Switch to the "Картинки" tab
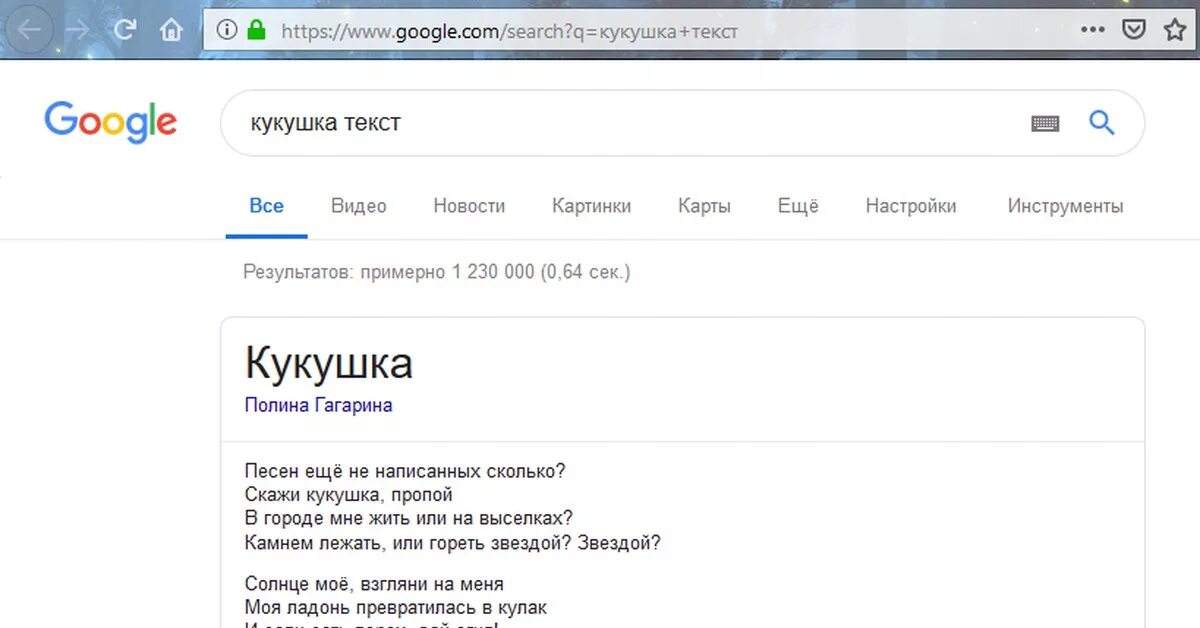The height and width of the screenshot is (628, 1200). pyautogui.click(x=592, y=206)
